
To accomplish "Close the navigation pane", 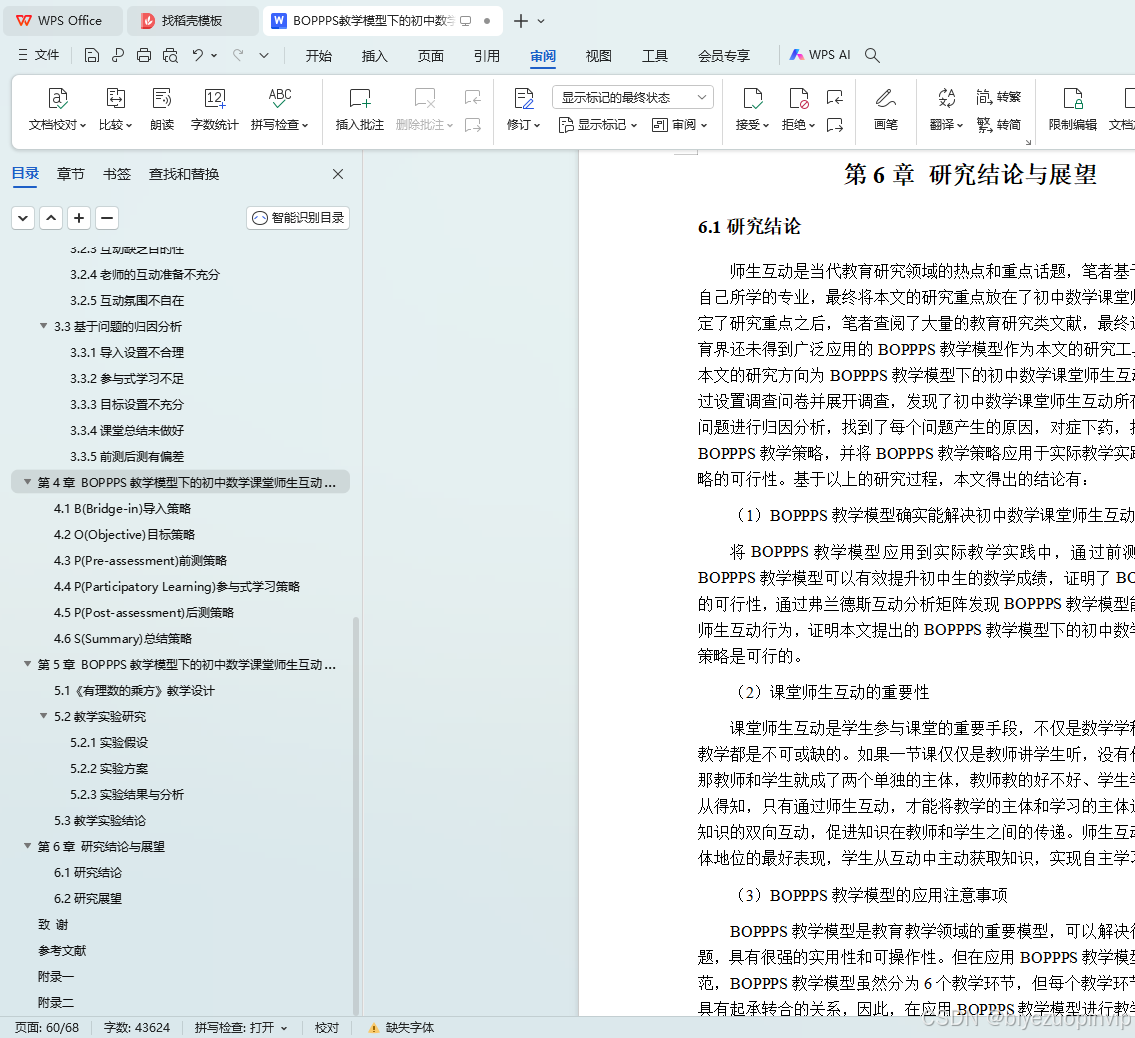I will coord(338,174).
